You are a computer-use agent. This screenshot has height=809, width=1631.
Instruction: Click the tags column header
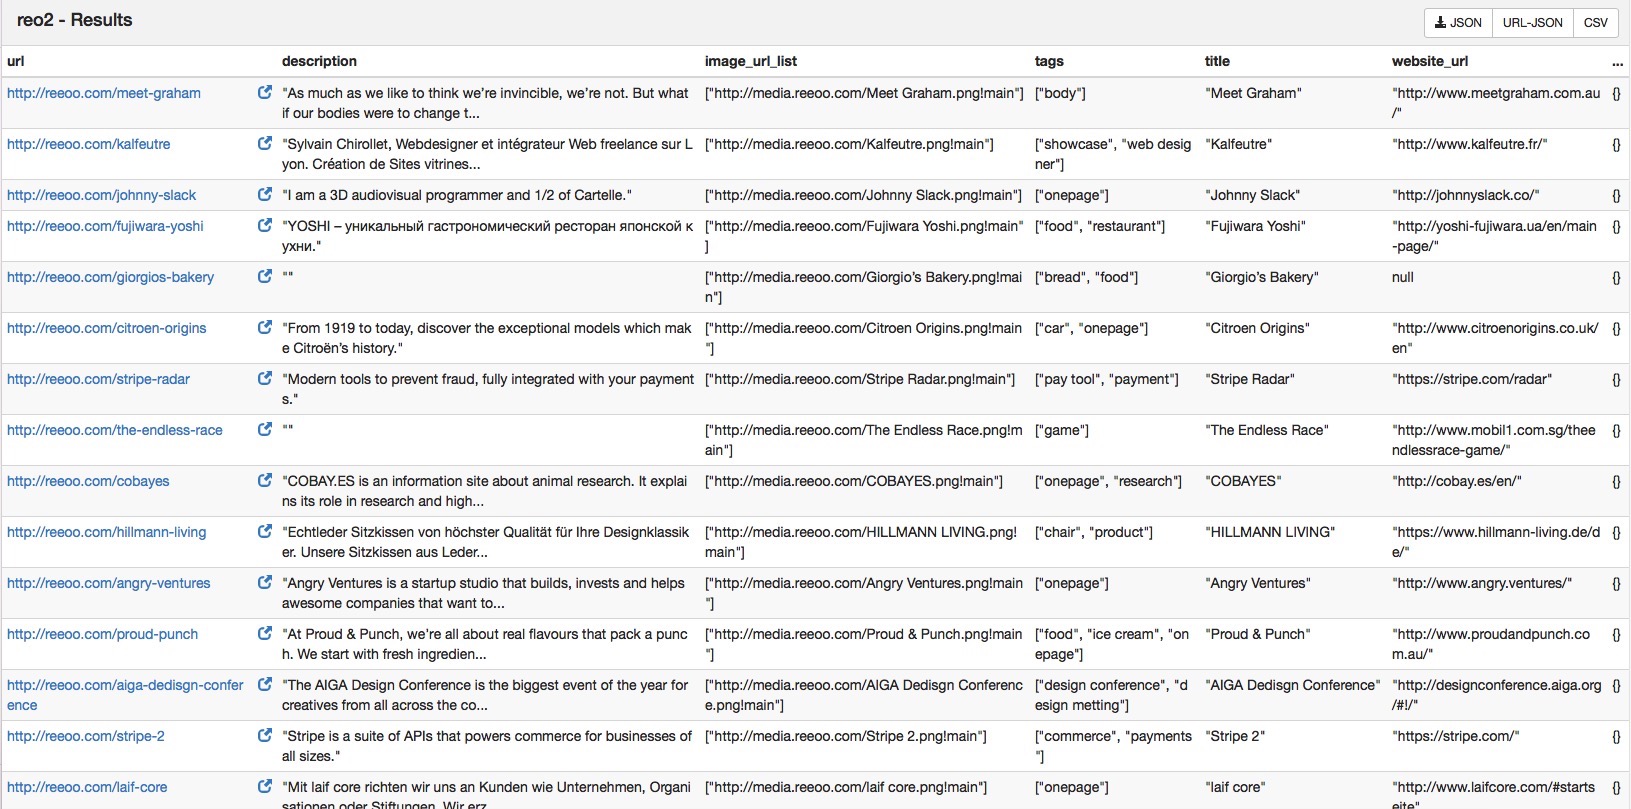(x=1049, y=61)
